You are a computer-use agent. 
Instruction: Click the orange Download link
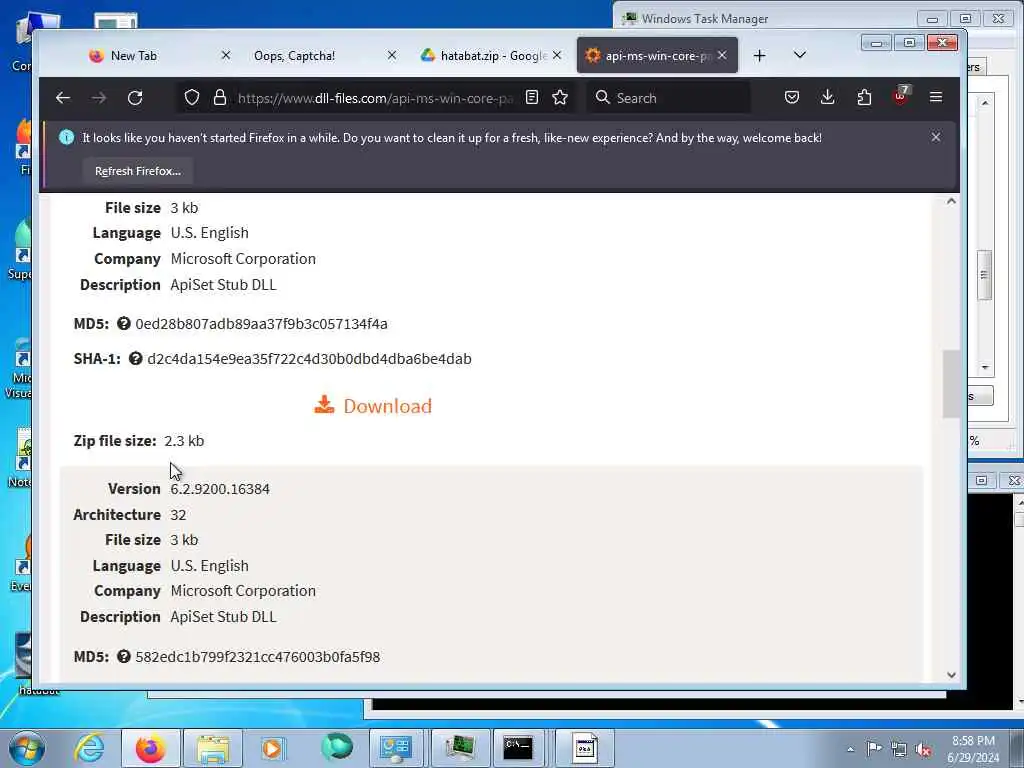click(x=373, y=406)
